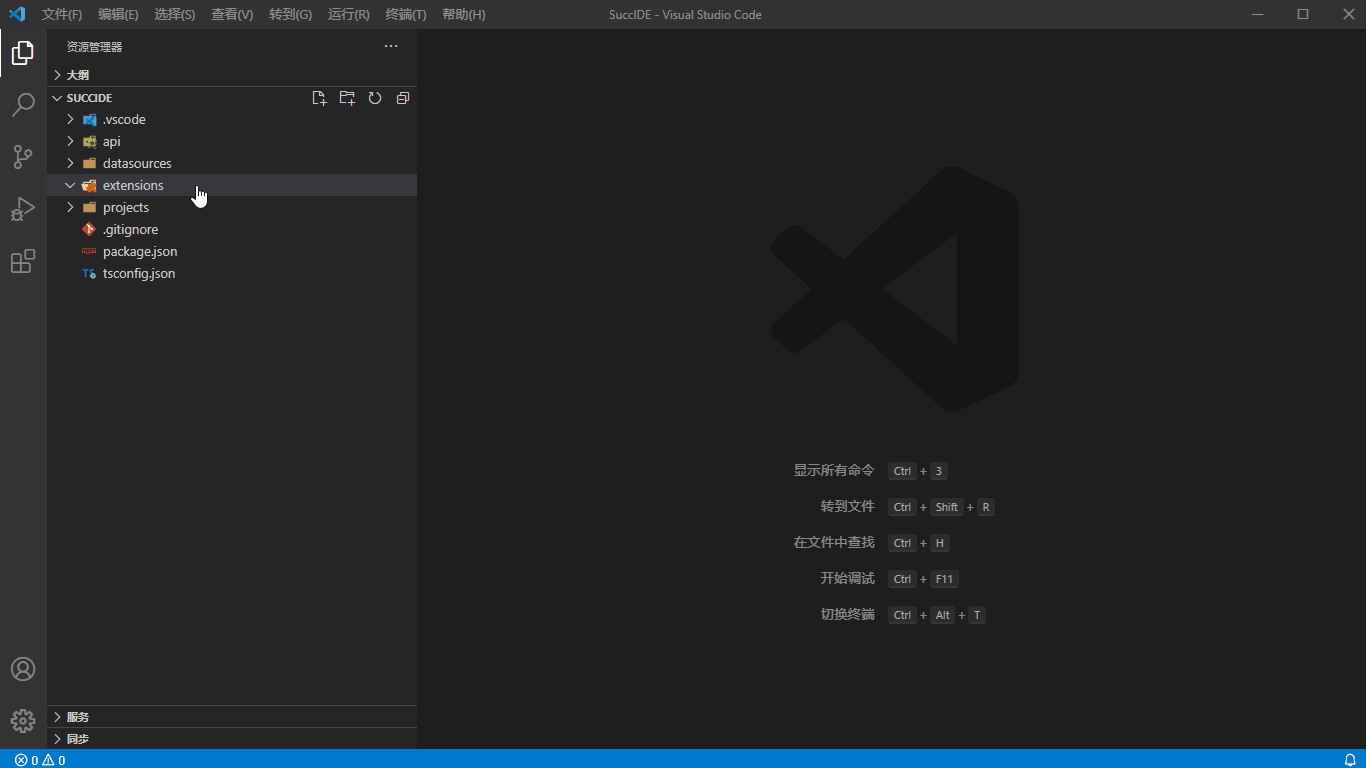Expand the api folder
The width and height of the screenshot is (1366, 768).
tap(111, 142)
